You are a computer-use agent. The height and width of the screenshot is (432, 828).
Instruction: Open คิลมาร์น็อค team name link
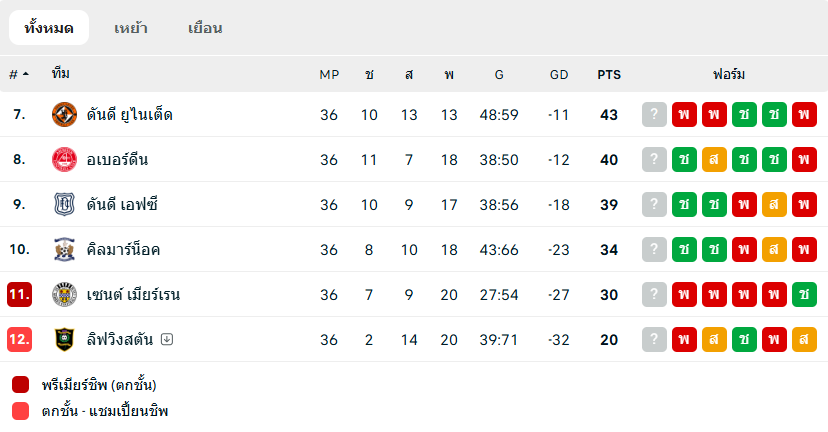124,249
